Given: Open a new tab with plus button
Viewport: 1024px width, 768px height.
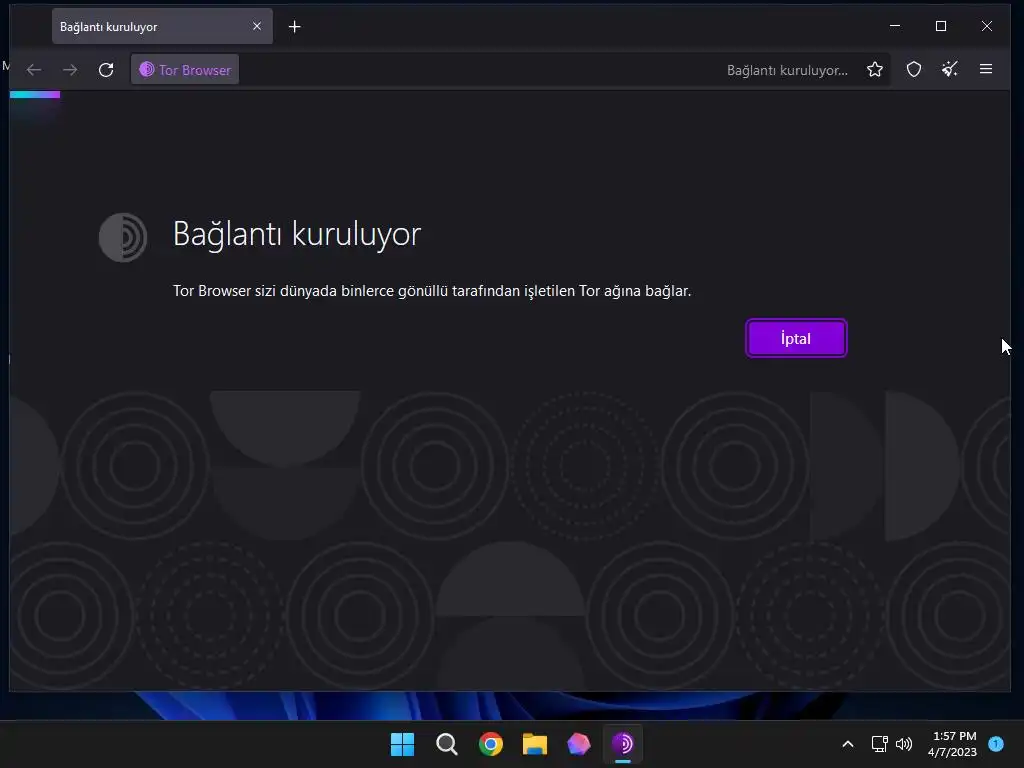Looking at the screenshot, I should click(x=295, y=27).
